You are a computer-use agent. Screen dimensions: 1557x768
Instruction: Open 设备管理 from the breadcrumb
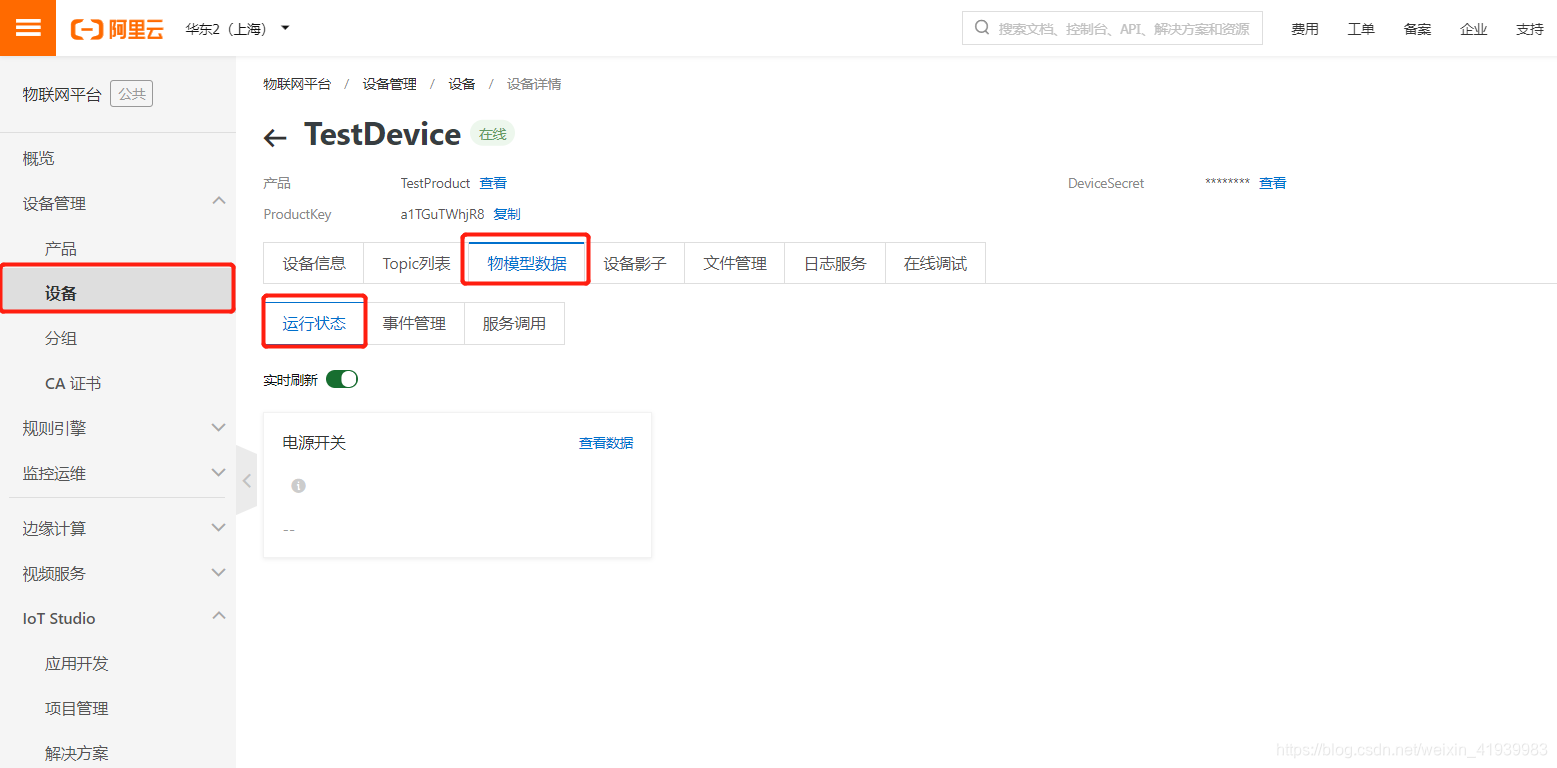pyautogui.click(x=389, y=84)
